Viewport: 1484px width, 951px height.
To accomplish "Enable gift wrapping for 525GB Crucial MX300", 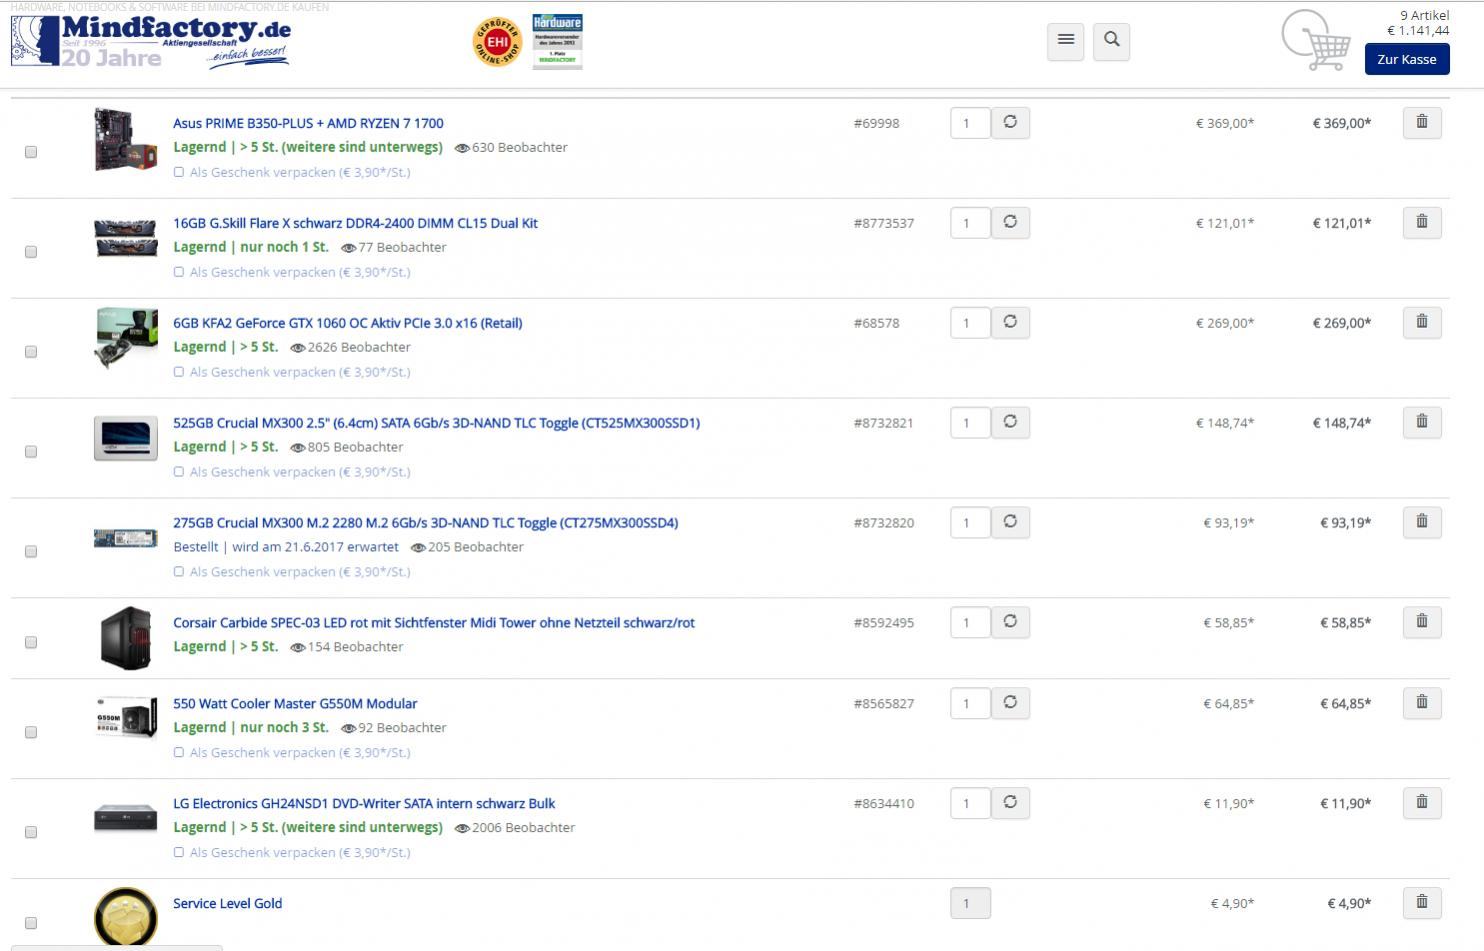I will 179,472.
